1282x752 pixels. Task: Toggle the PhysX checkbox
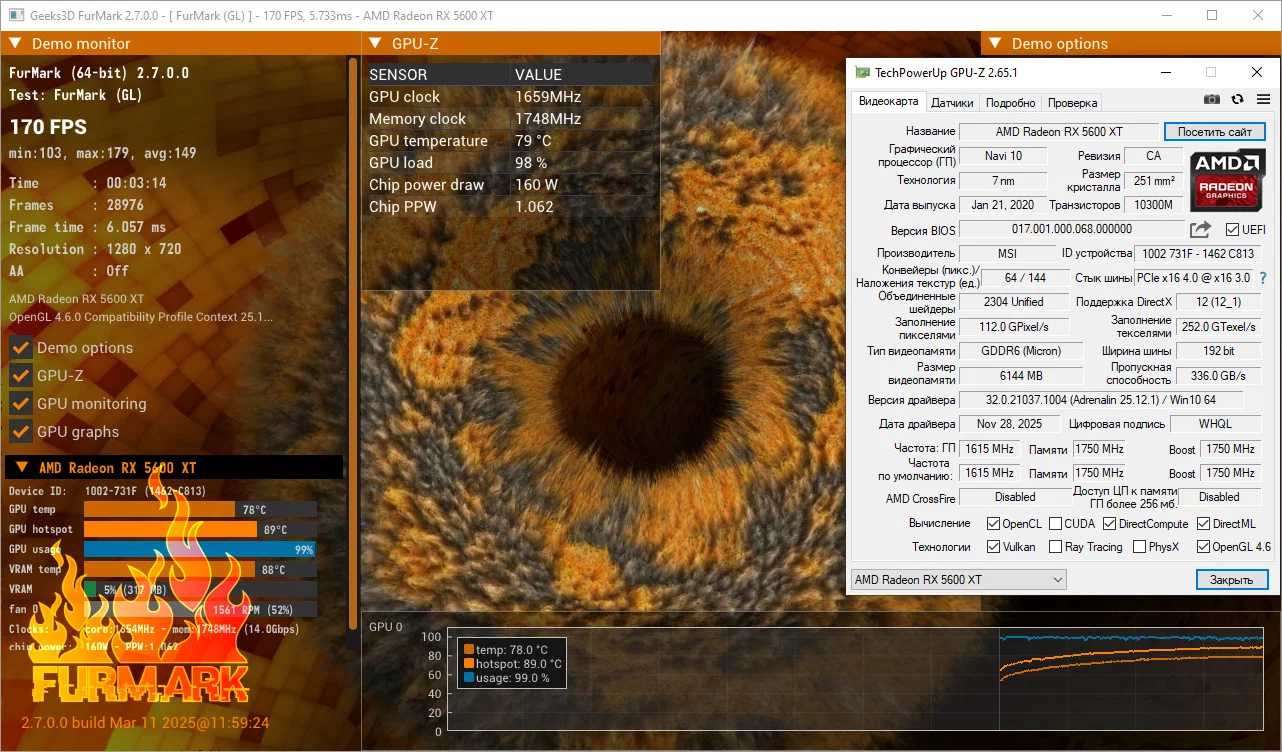(x=1140, y=547)
